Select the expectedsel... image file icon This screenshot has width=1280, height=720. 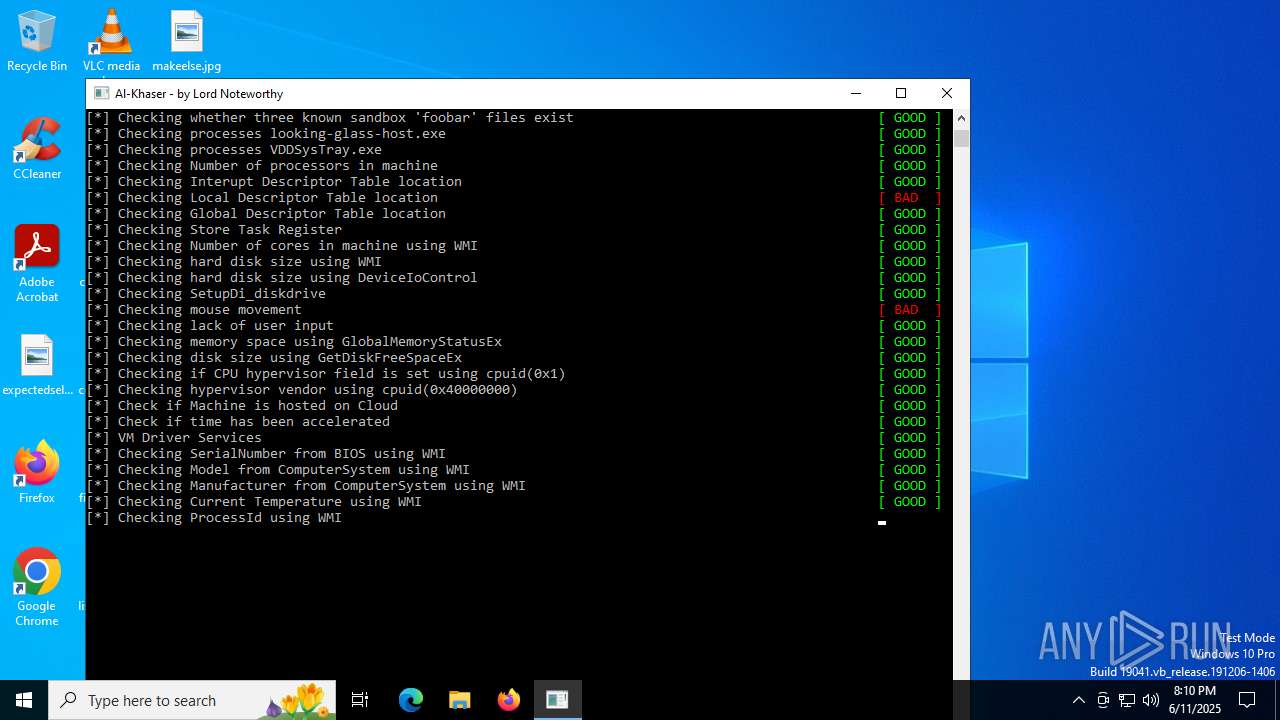(x=37, y=365)
